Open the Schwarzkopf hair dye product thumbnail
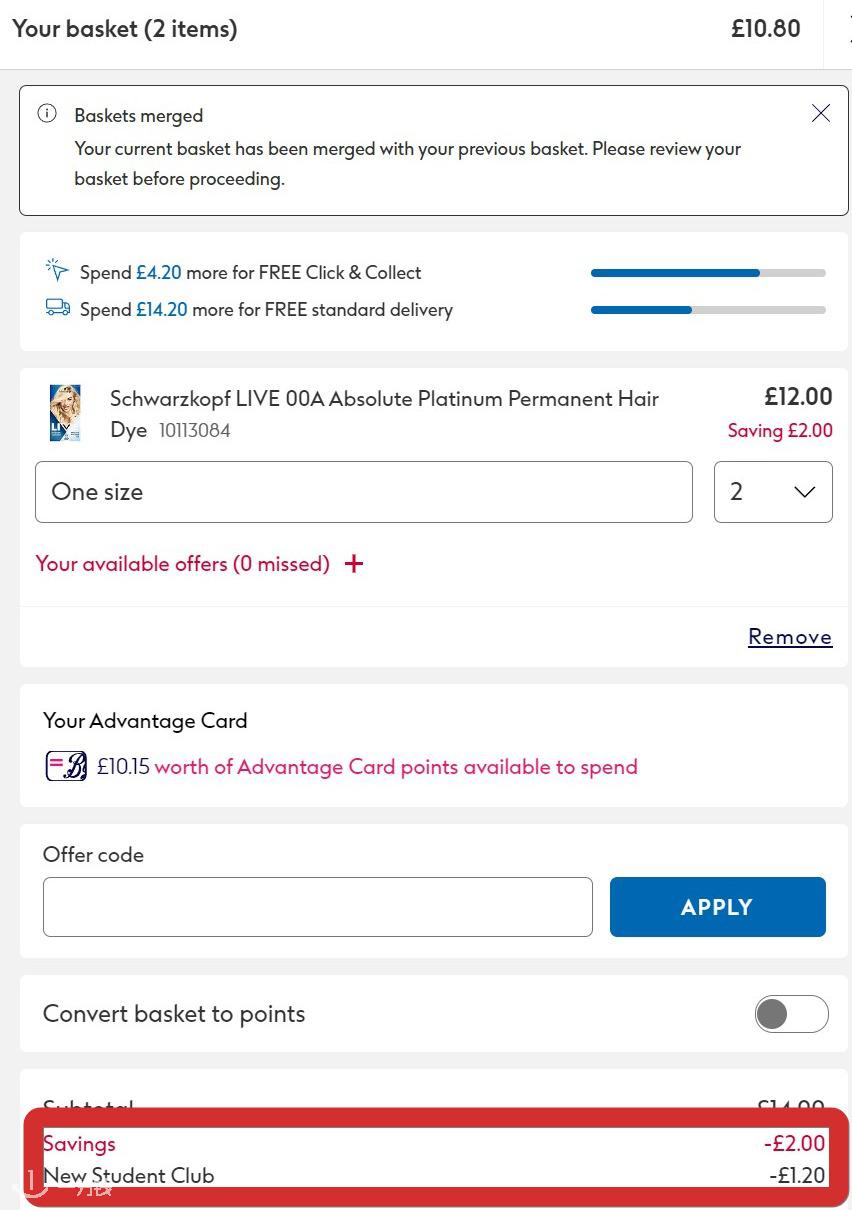 click(65, 413)
